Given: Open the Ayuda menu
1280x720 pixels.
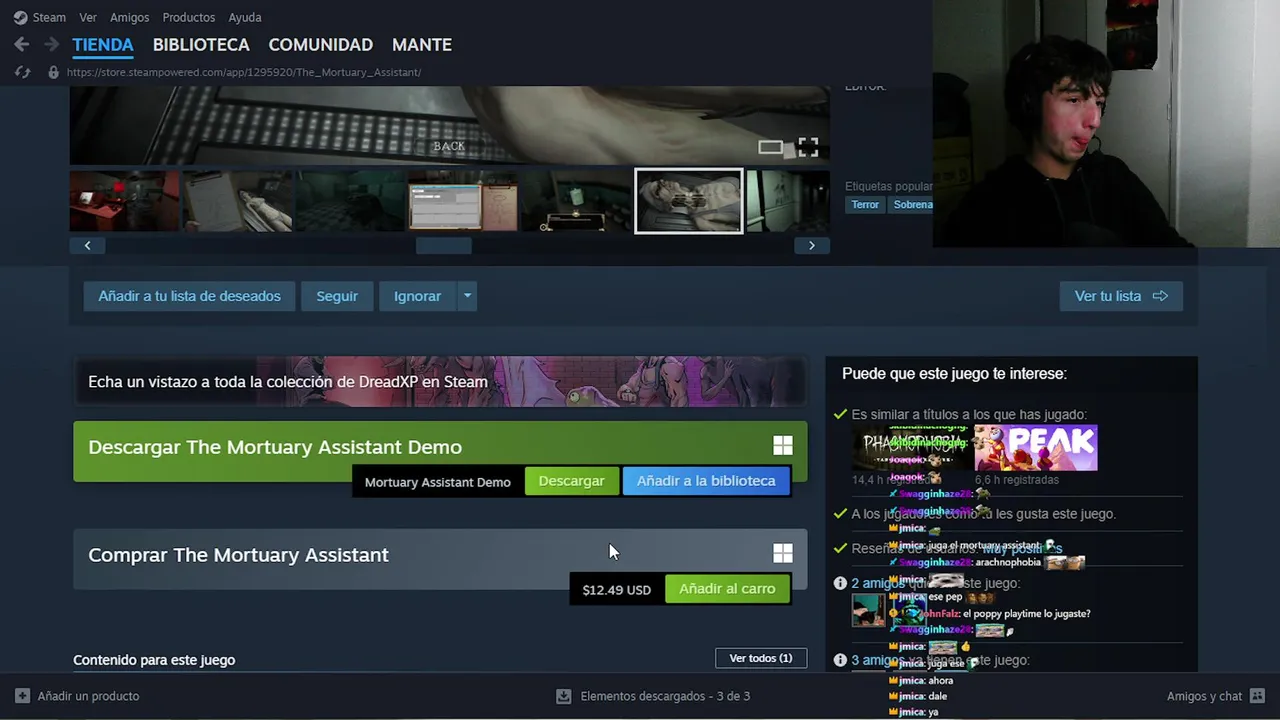Looking at the screenshot, I should [x=244, y=17].
